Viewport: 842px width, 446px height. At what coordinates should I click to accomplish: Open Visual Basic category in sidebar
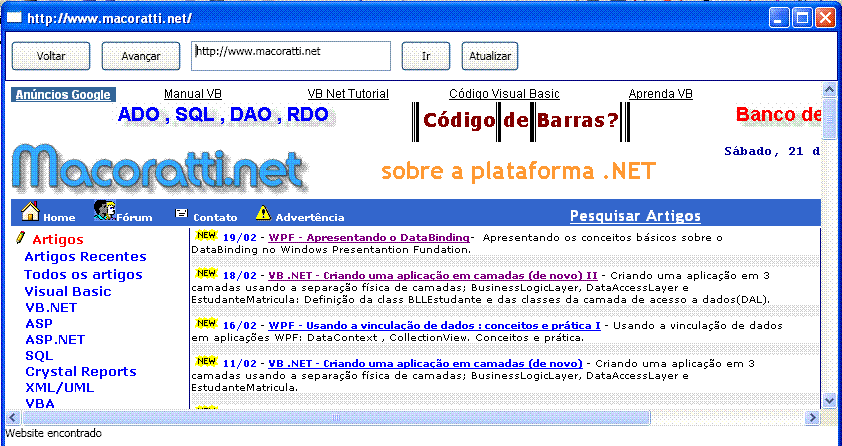pyautogui.click(x=68, y=291)
